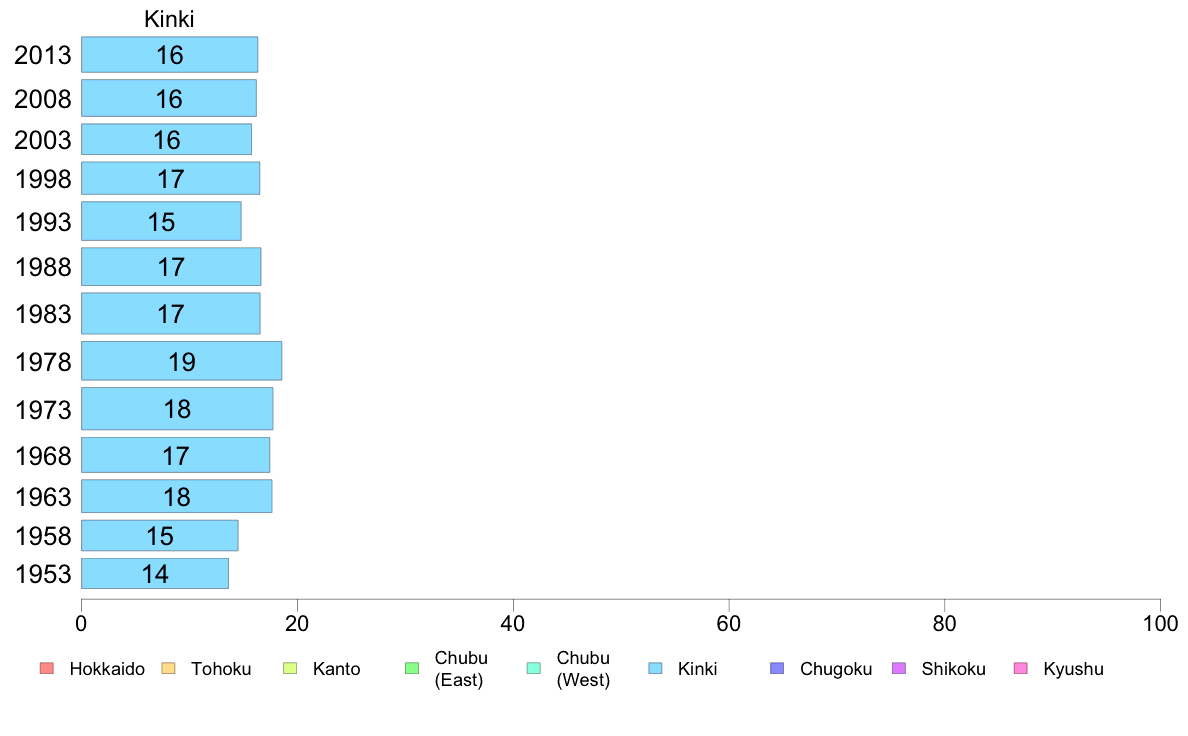
Task: Click the Tohoku orange legend swatch
Action: pos(168,669)
